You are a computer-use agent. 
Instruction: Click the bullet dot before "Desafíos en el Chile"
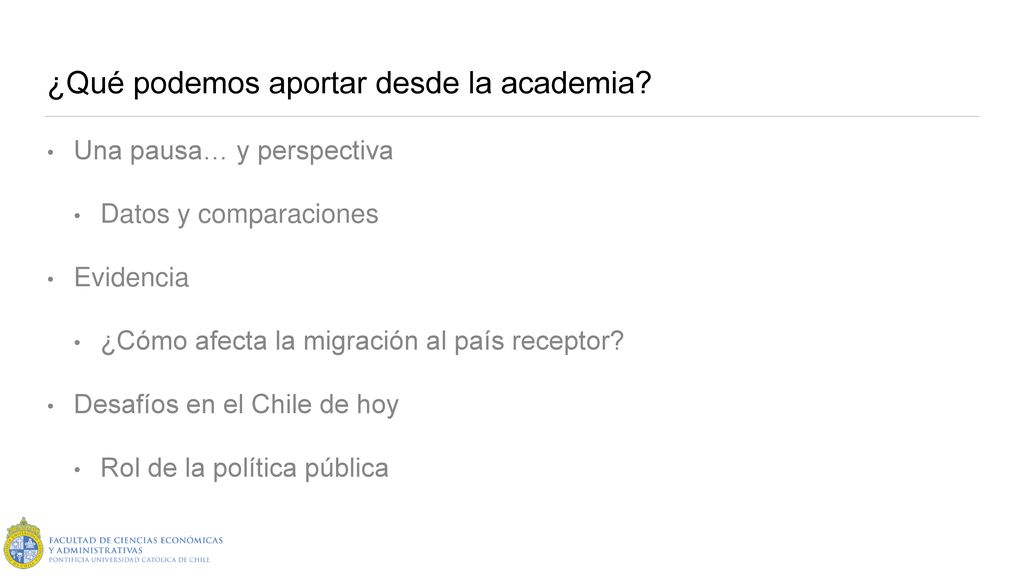coord(50,406)
